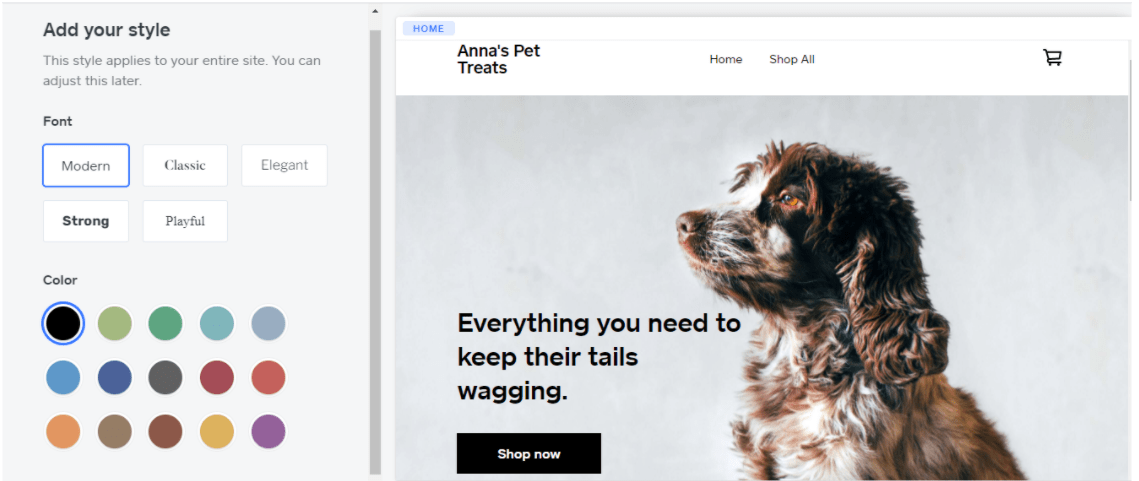The height and width of the screenshot is (481, 1139).
Task: Pick the gray-blue color swatch
Action: [268, 323]
